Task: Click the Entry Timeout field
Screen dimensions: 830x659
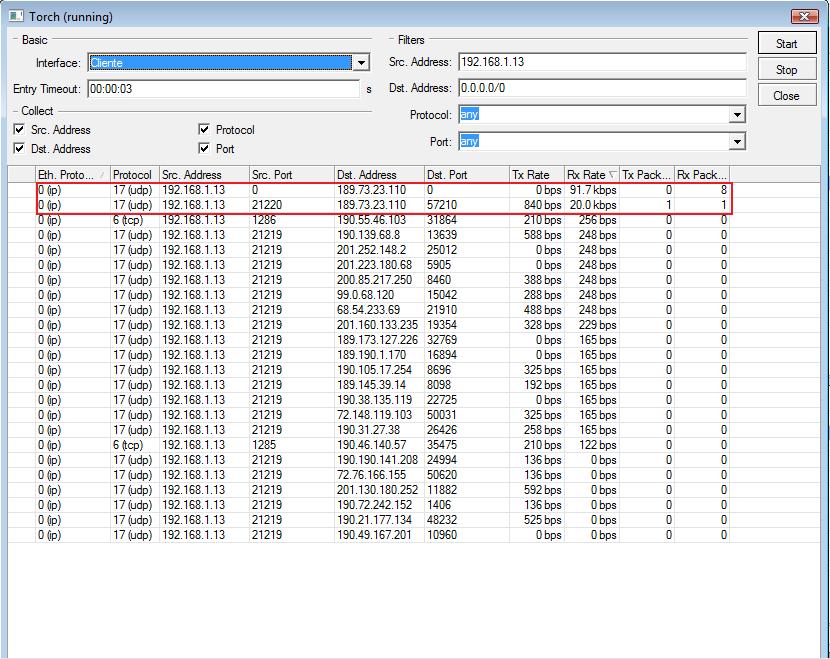Action: pos(223,88)
